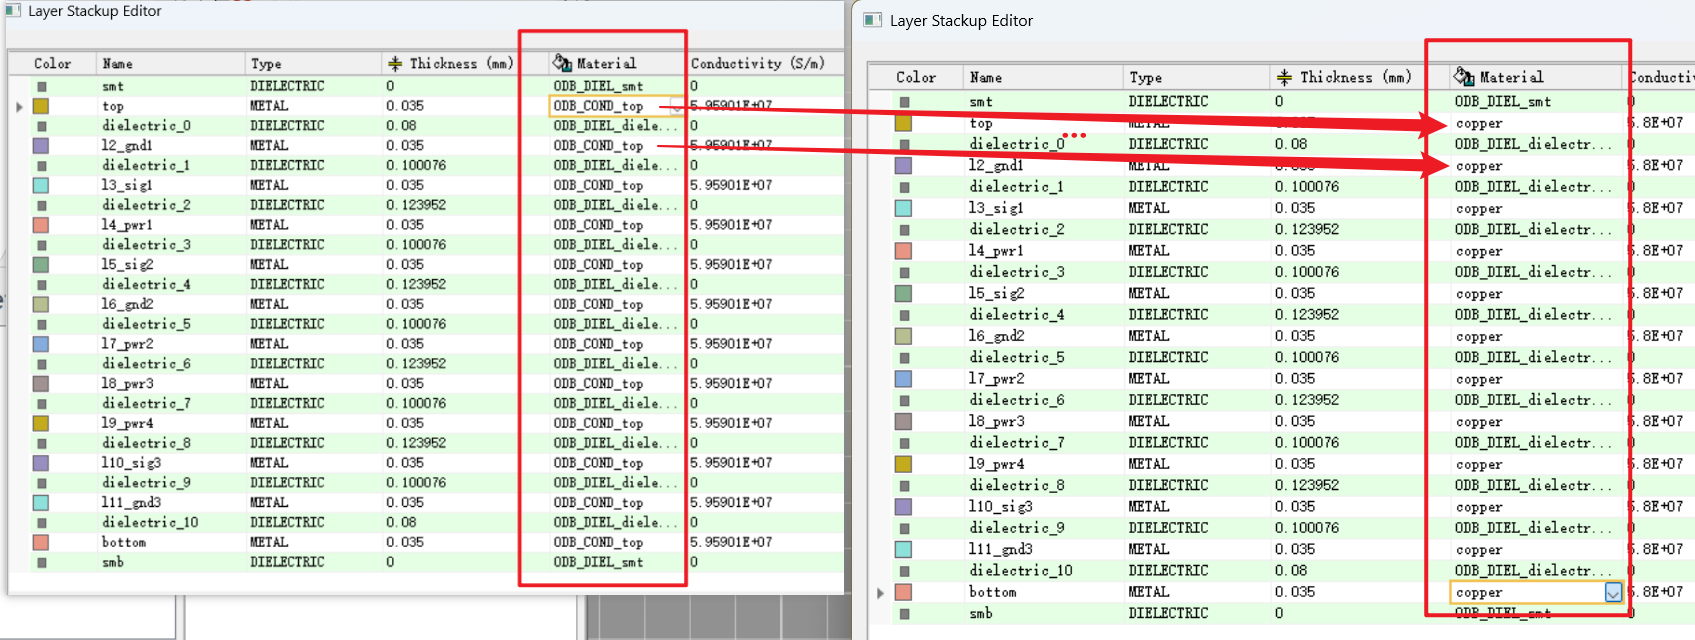The width and height of the screenshot is (1695, 640).
Task: Click the row indicator arrow beside bottom in the right window
Action: coord(880,592)
